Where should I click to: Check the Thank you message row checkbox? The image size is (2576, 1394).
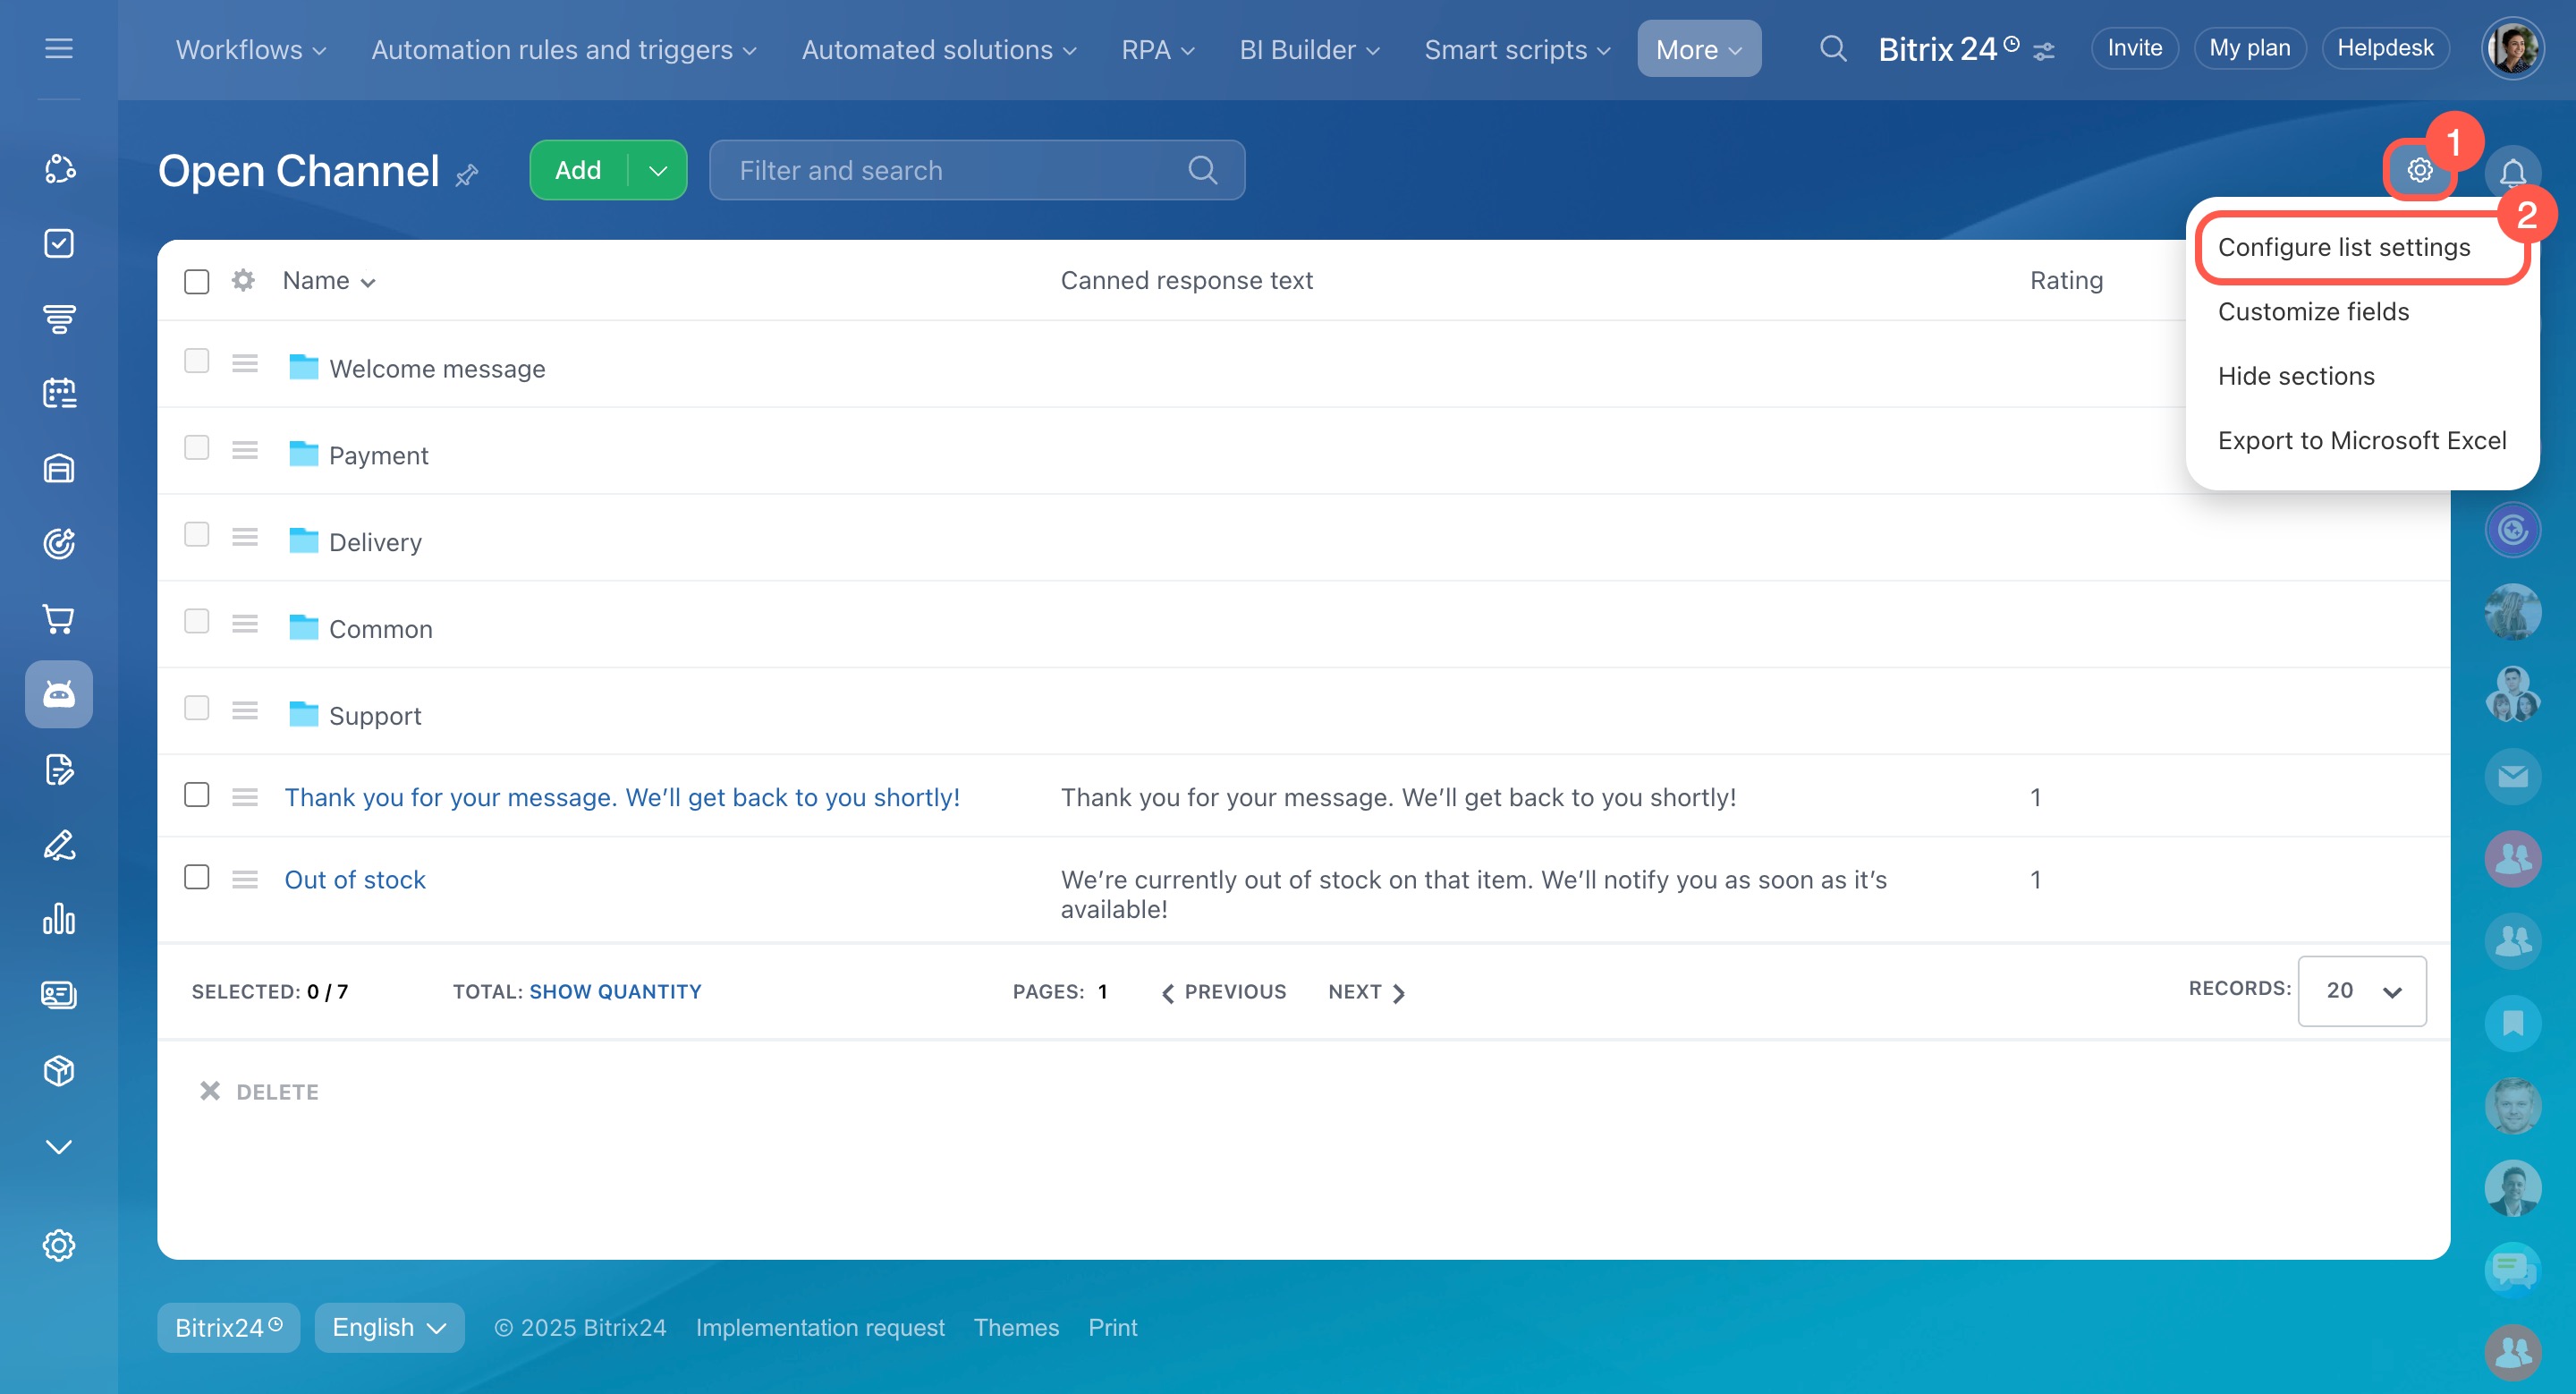pyautogui.click(x=197, y=795)
